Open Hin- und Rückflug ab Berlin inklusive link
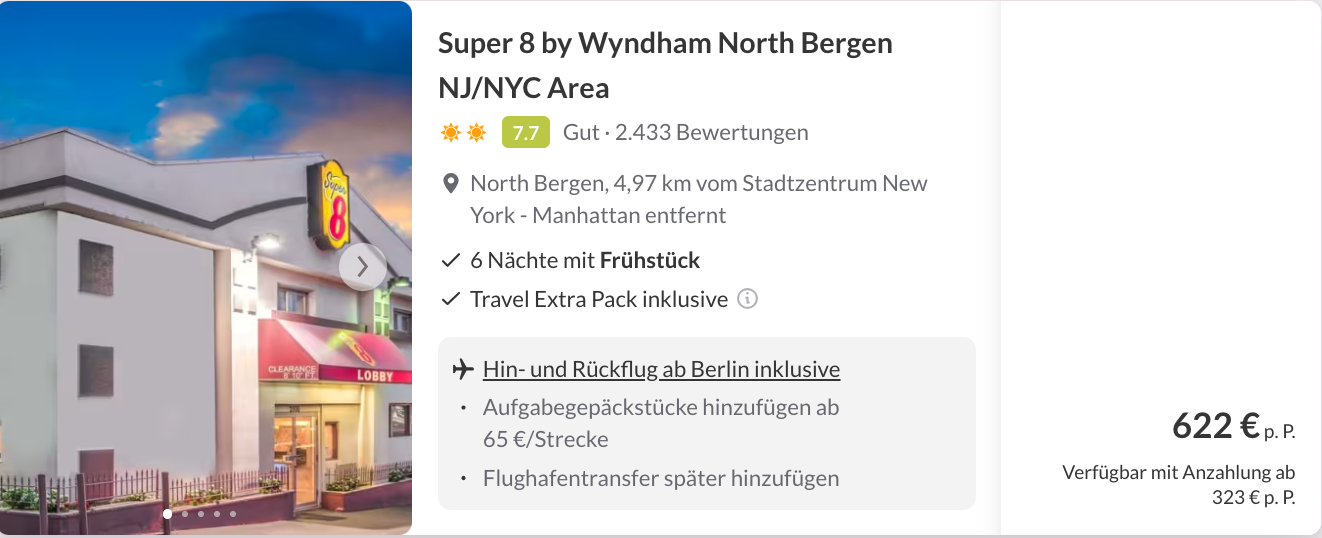 (661, 370)
